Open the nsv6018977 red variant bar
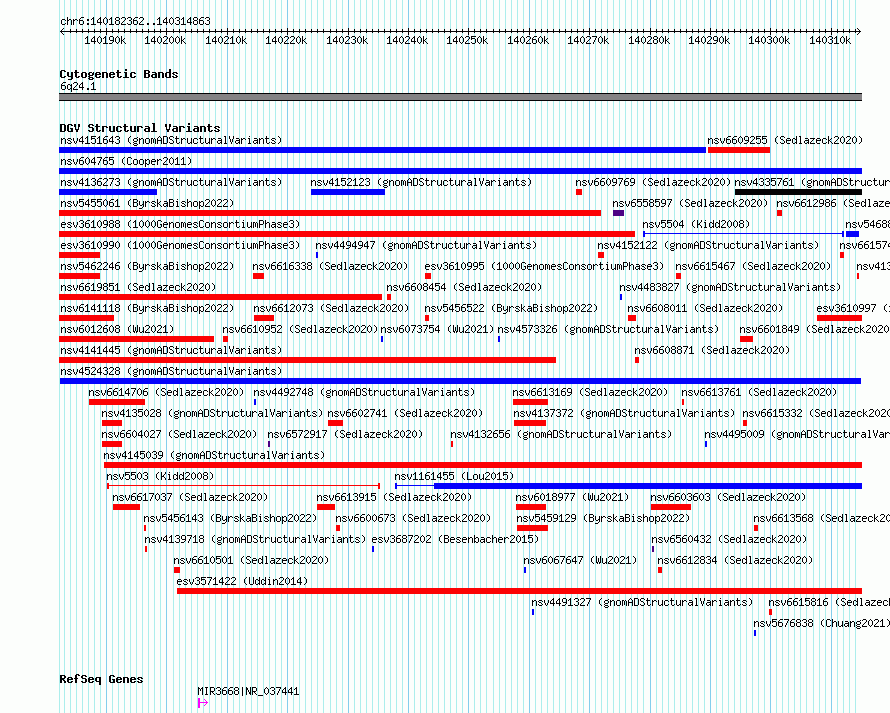Screen dimensions: 890x713 tap(531, 507)
